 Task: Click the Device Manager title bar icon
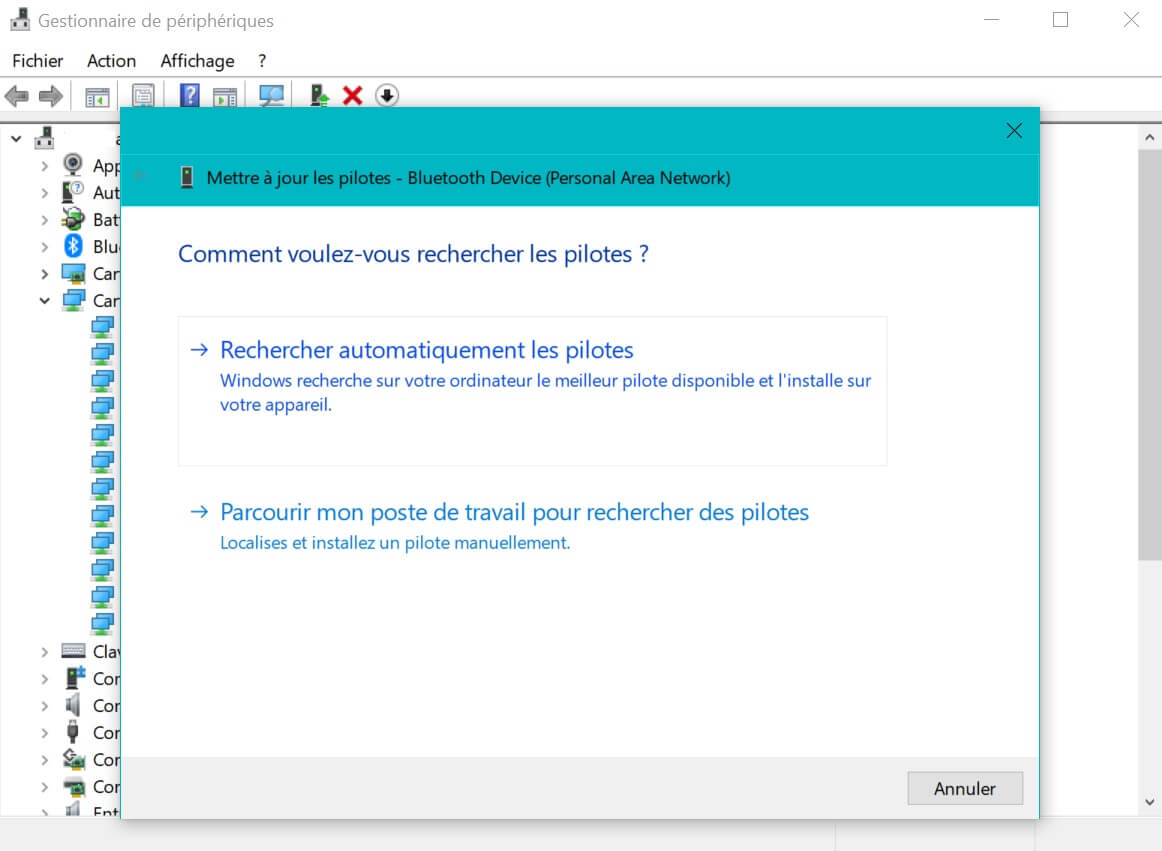point(20,20)
